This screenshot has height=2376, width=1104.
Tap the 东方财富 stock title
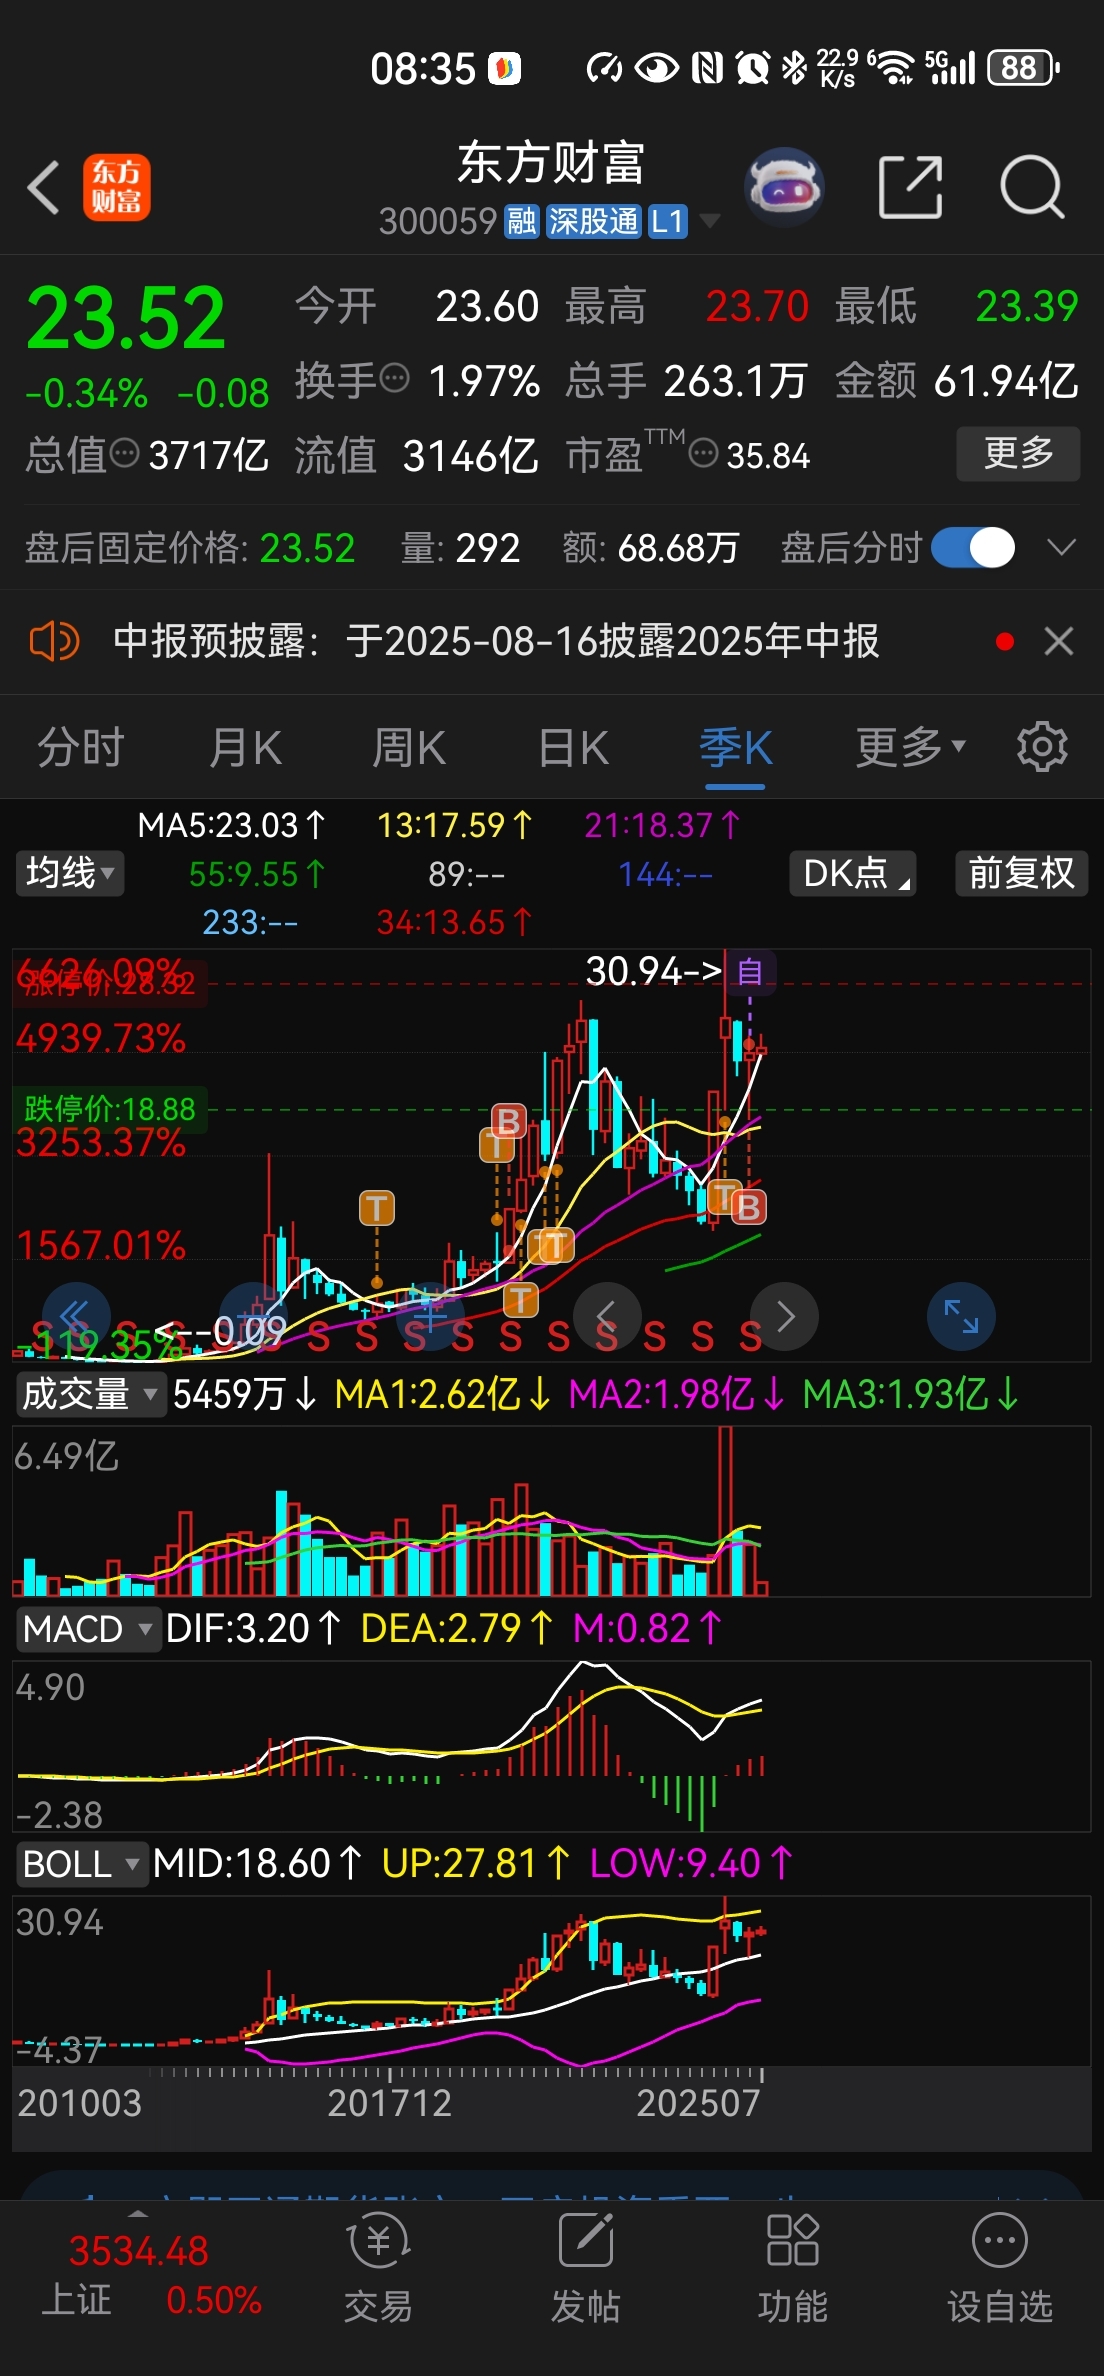point(551,163)
